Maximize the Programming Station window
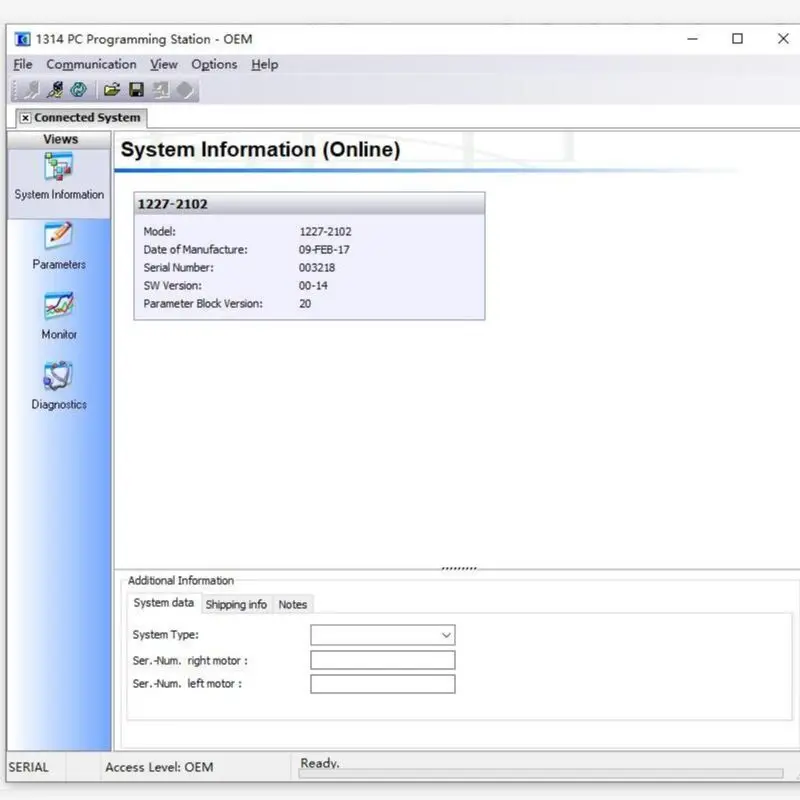The image size is (800, 800). pyautogui.click(x=737, y=39)
